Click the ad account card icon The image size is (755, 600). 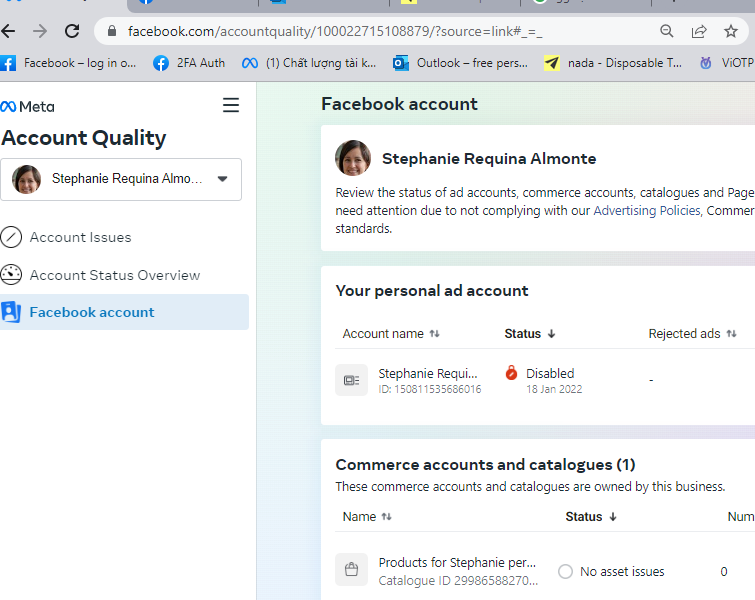click(351, 380)
